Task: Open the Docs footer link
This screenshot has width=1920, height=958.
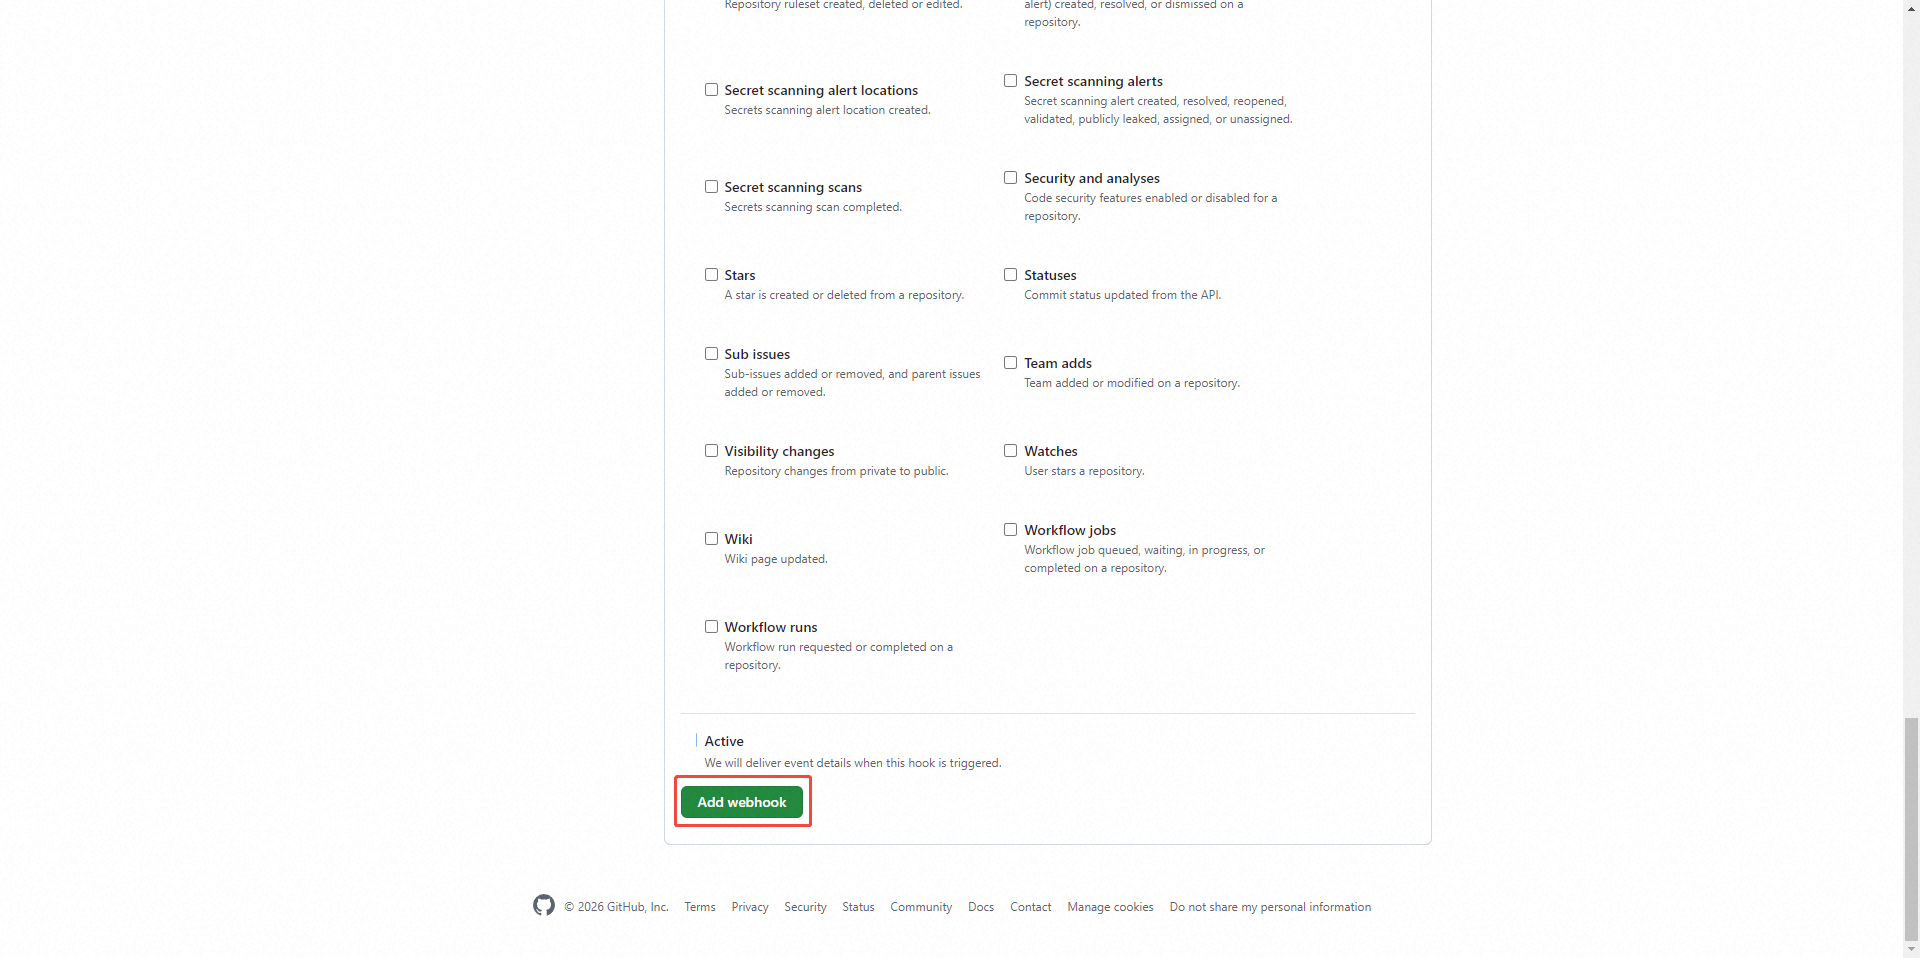Action: pyautogui.click(x=981, y=907)
